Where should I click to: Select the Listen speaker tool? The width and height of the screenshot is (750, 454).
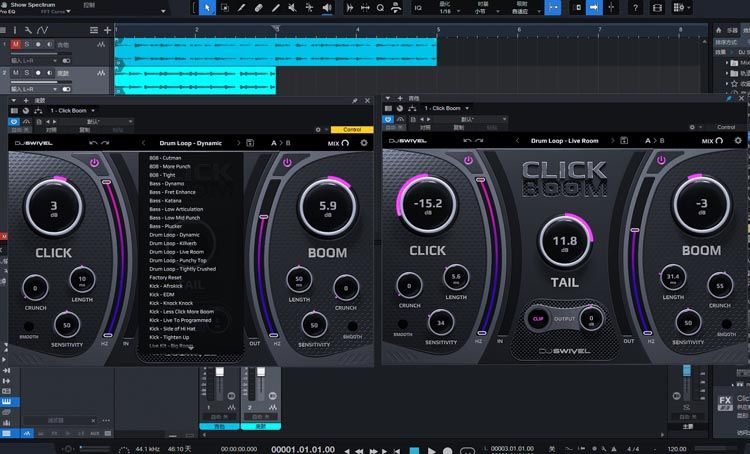pos(327,8)
